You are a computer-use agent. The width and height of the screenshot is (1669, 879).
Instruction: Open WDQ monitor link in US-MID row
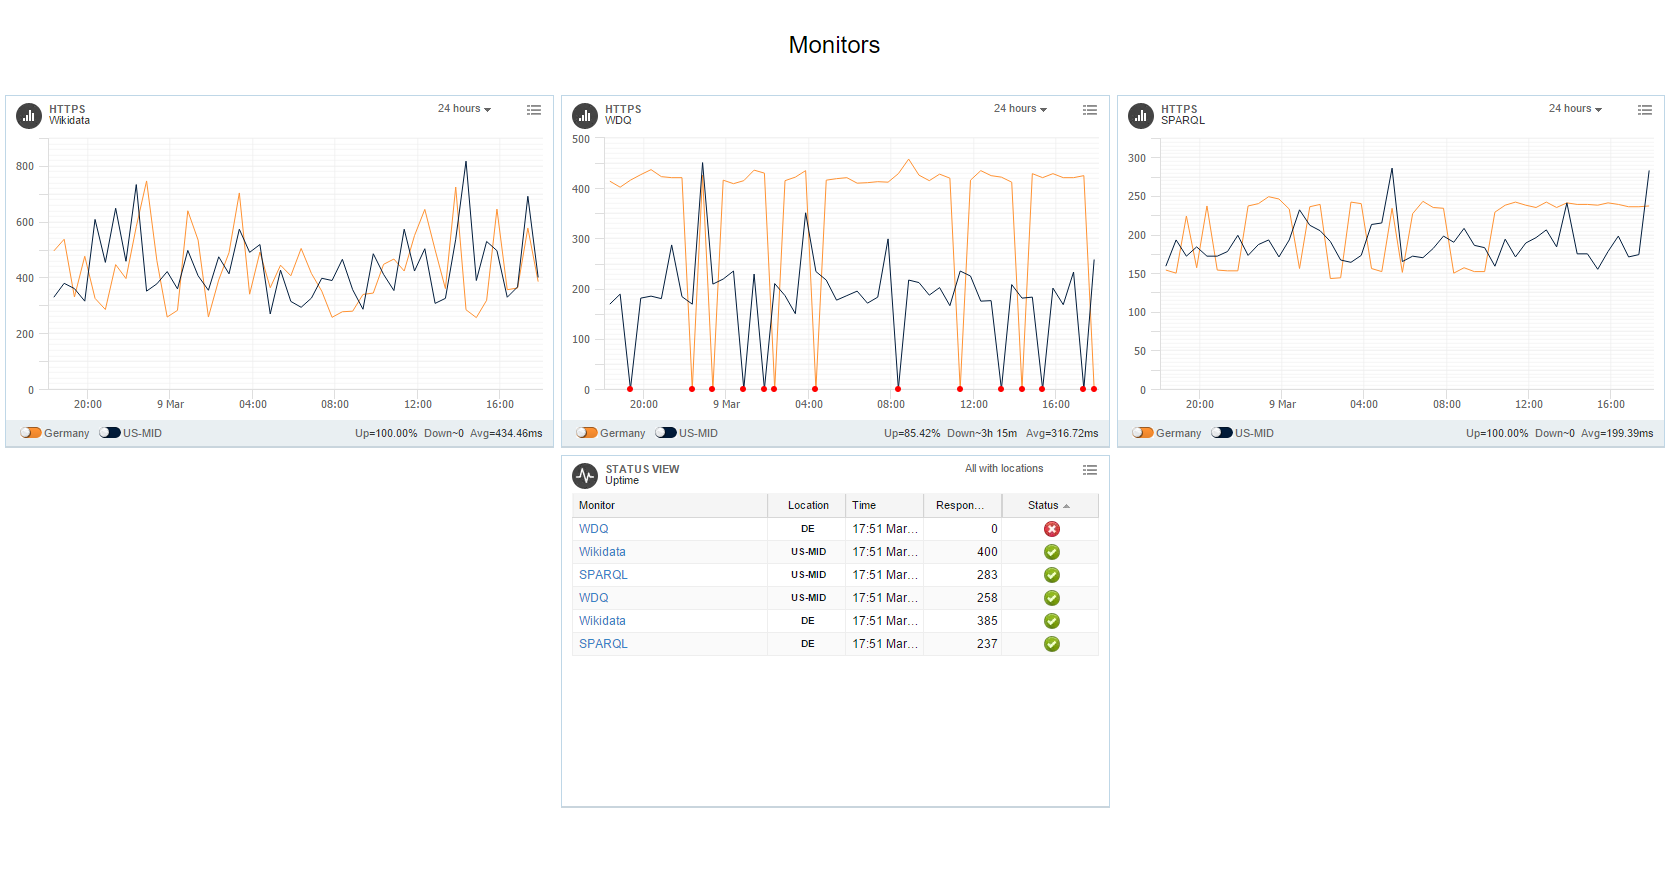[594, 598]
